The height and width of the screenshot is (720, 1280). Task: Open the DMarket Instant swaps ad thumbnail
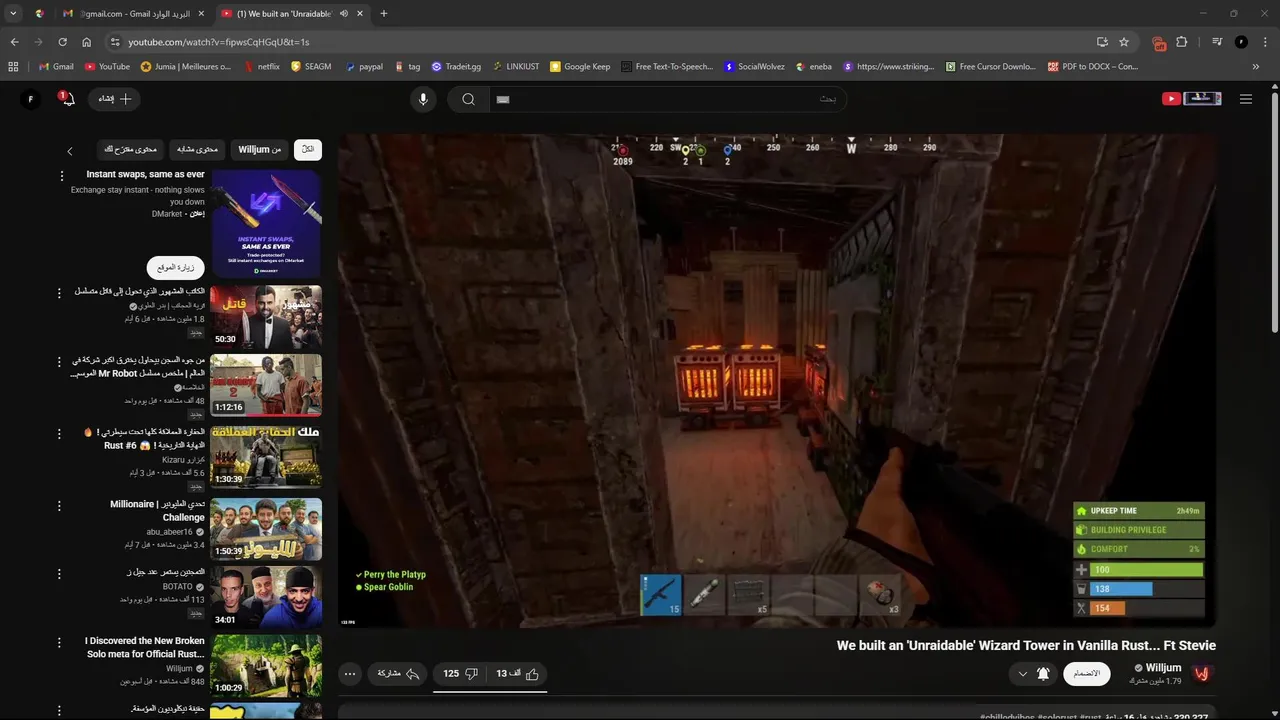[266, 223]
